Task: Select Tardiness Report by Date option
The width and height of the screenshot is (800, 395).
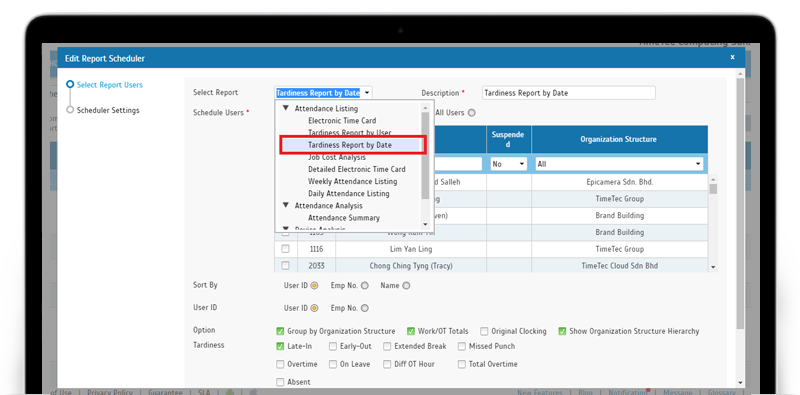Action: click(x=349, y=145)
